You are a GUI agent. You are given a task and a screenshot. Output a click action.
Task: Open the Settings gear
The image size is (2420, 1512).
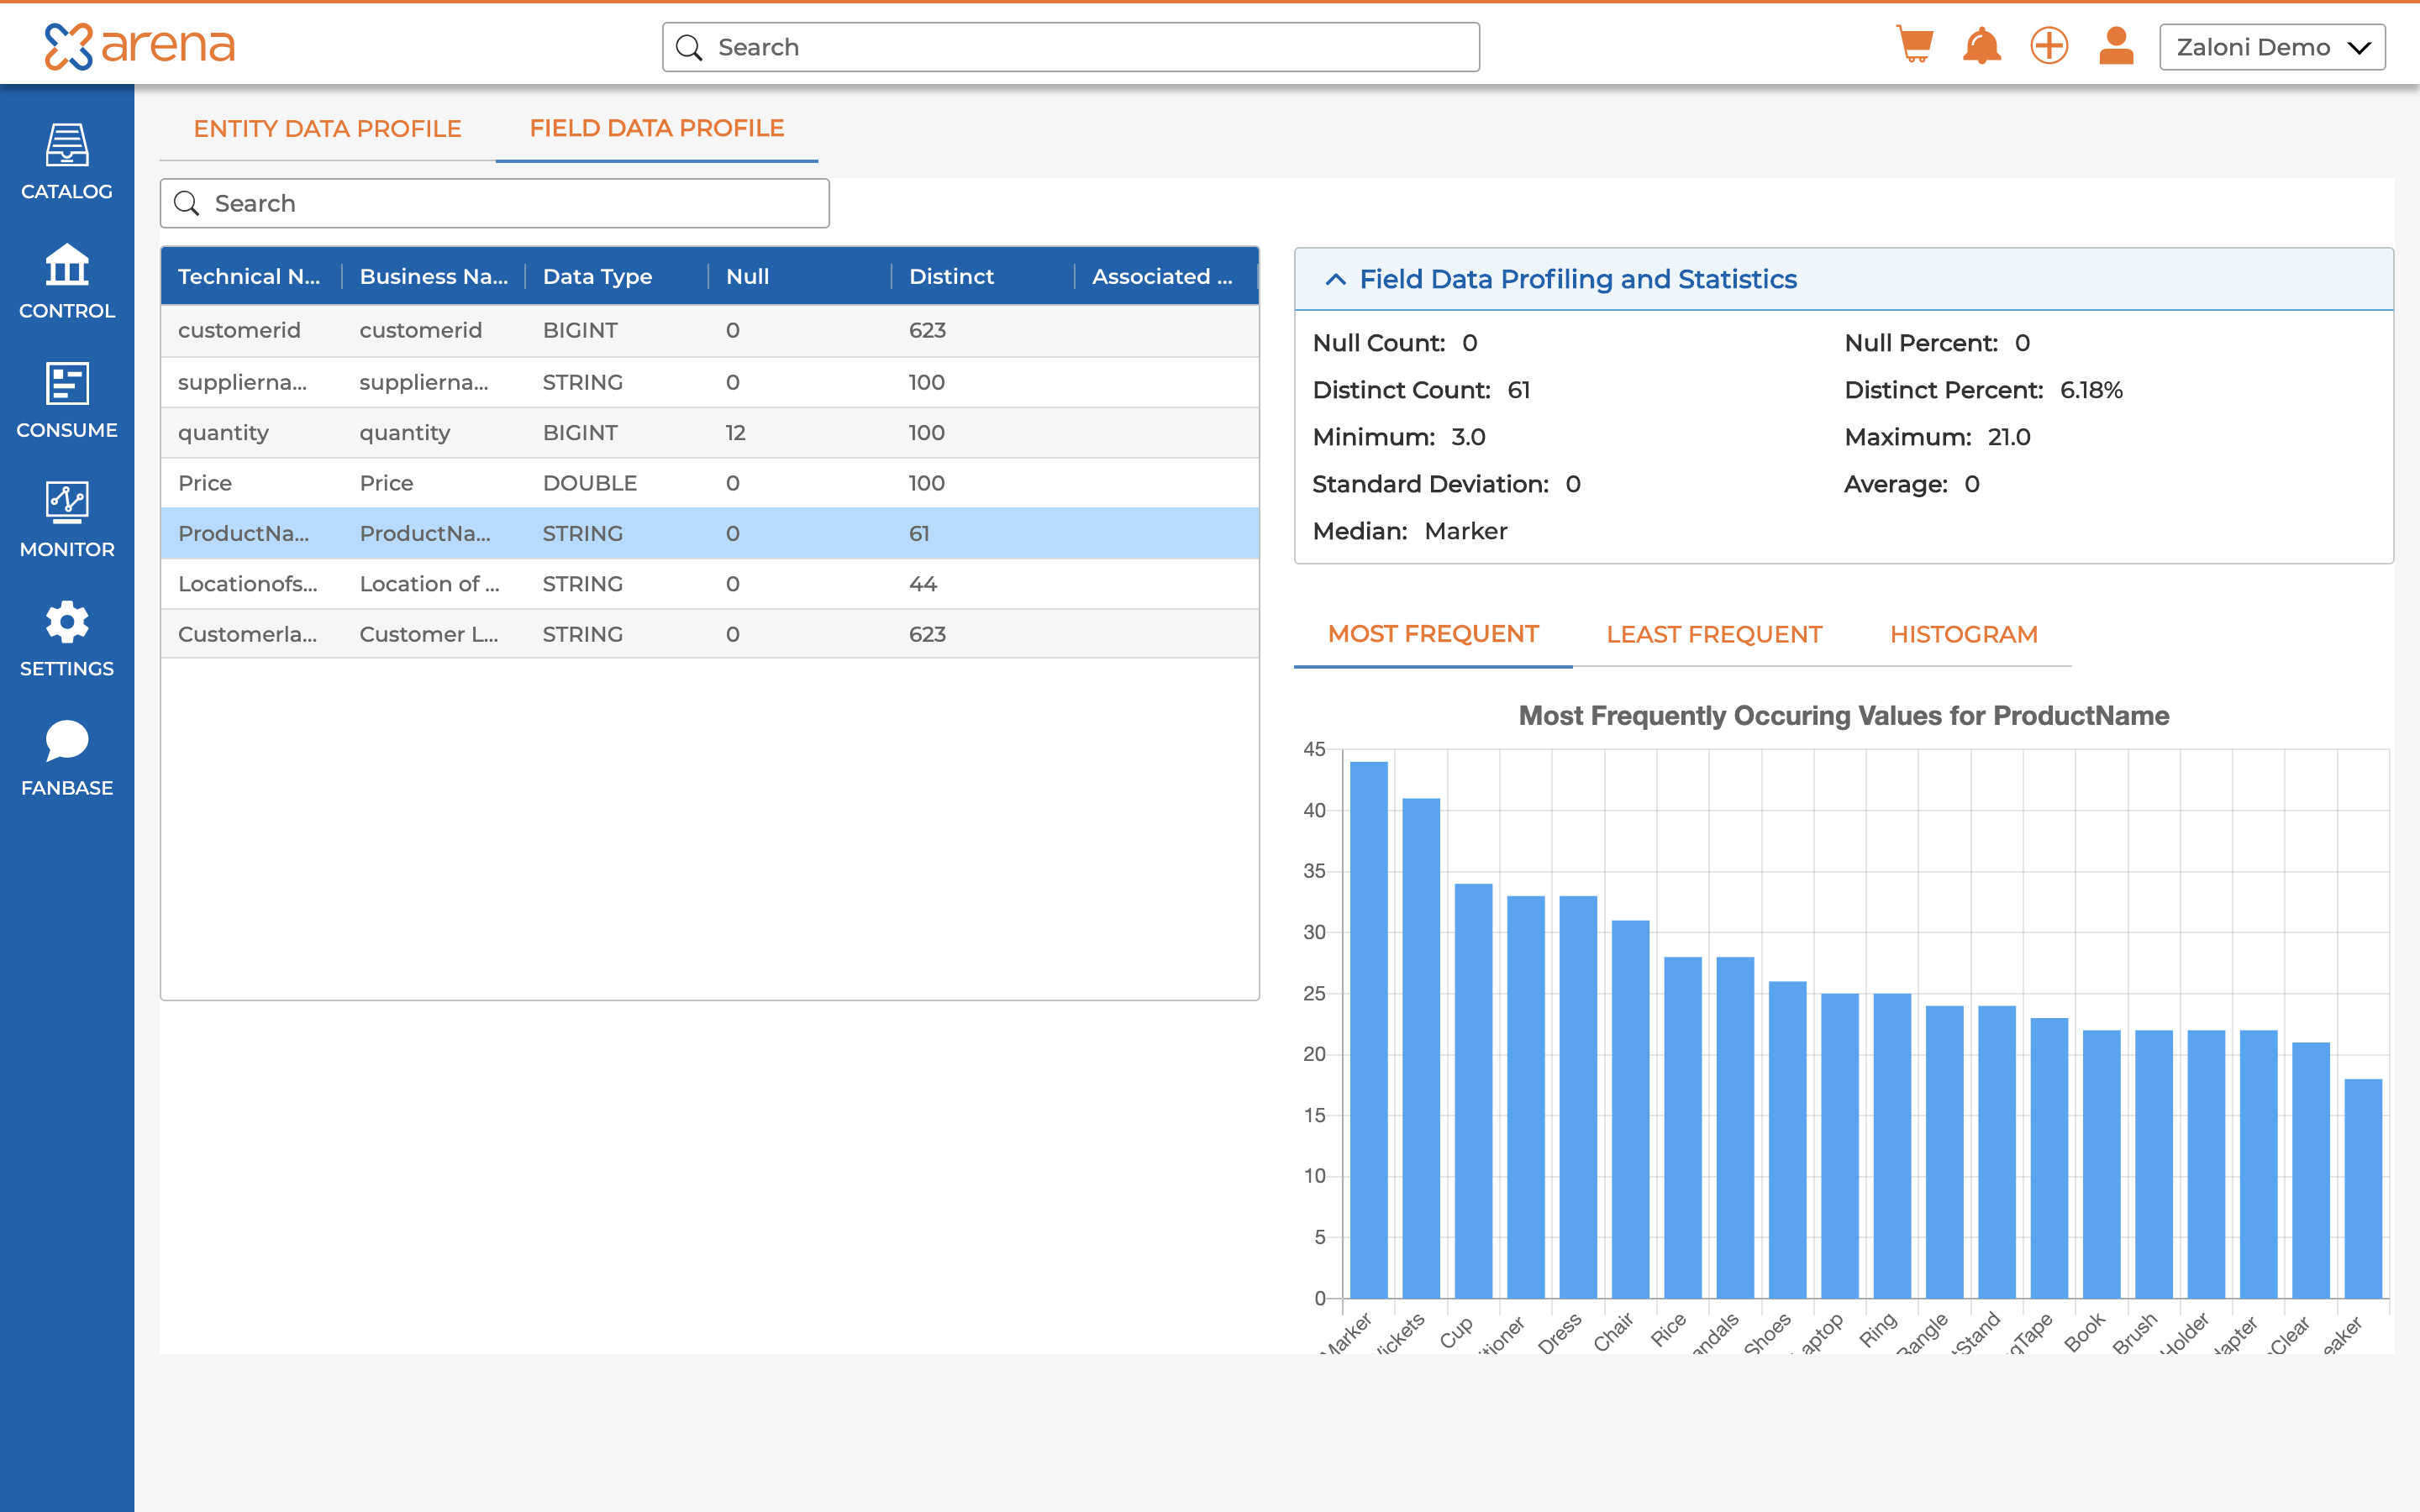pos(67,639)
